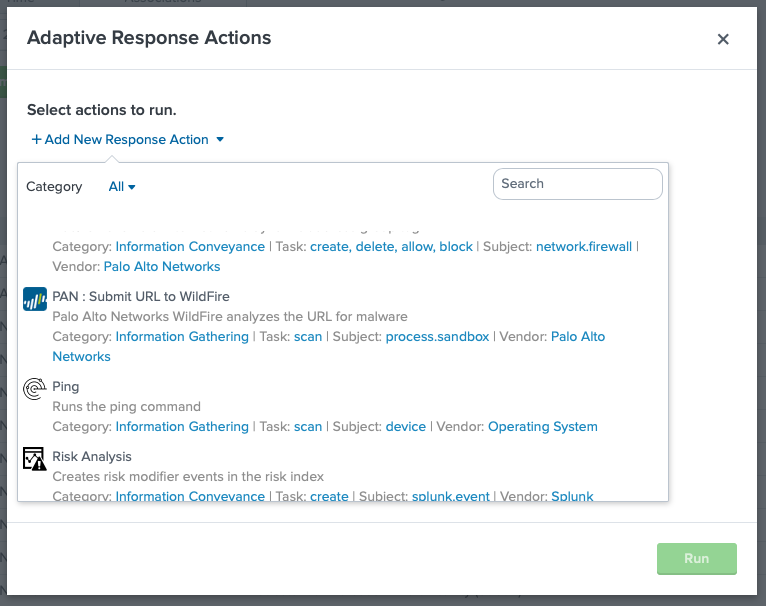Click the Search input field

pyautogui.click(x=578, y=184)
